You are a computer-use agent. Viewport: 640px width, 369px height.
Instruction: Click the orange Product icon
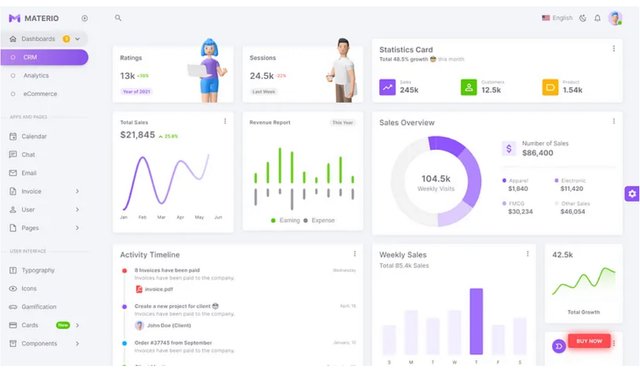pyautogui.click(x=550, y=87)
